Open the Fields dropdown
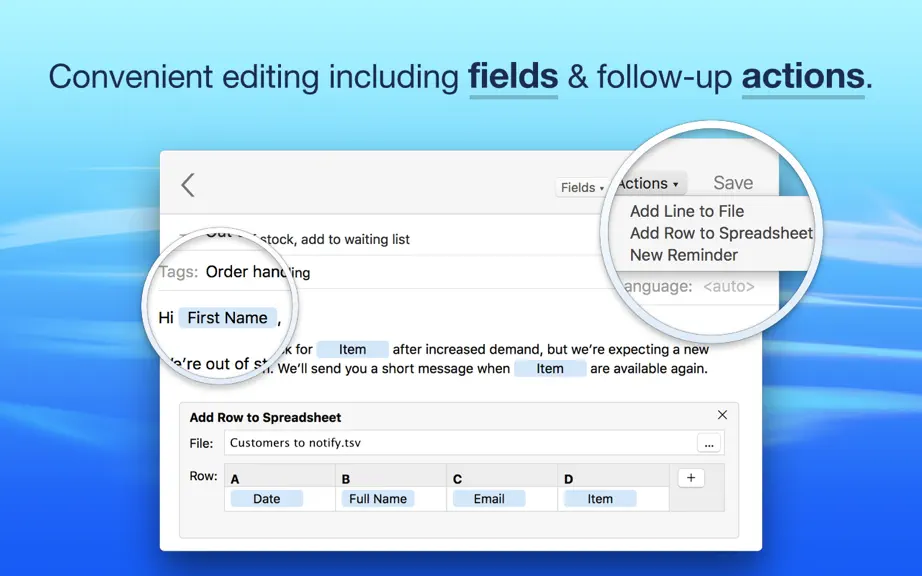This screenshot has height=576, width=922. point(582,187)
